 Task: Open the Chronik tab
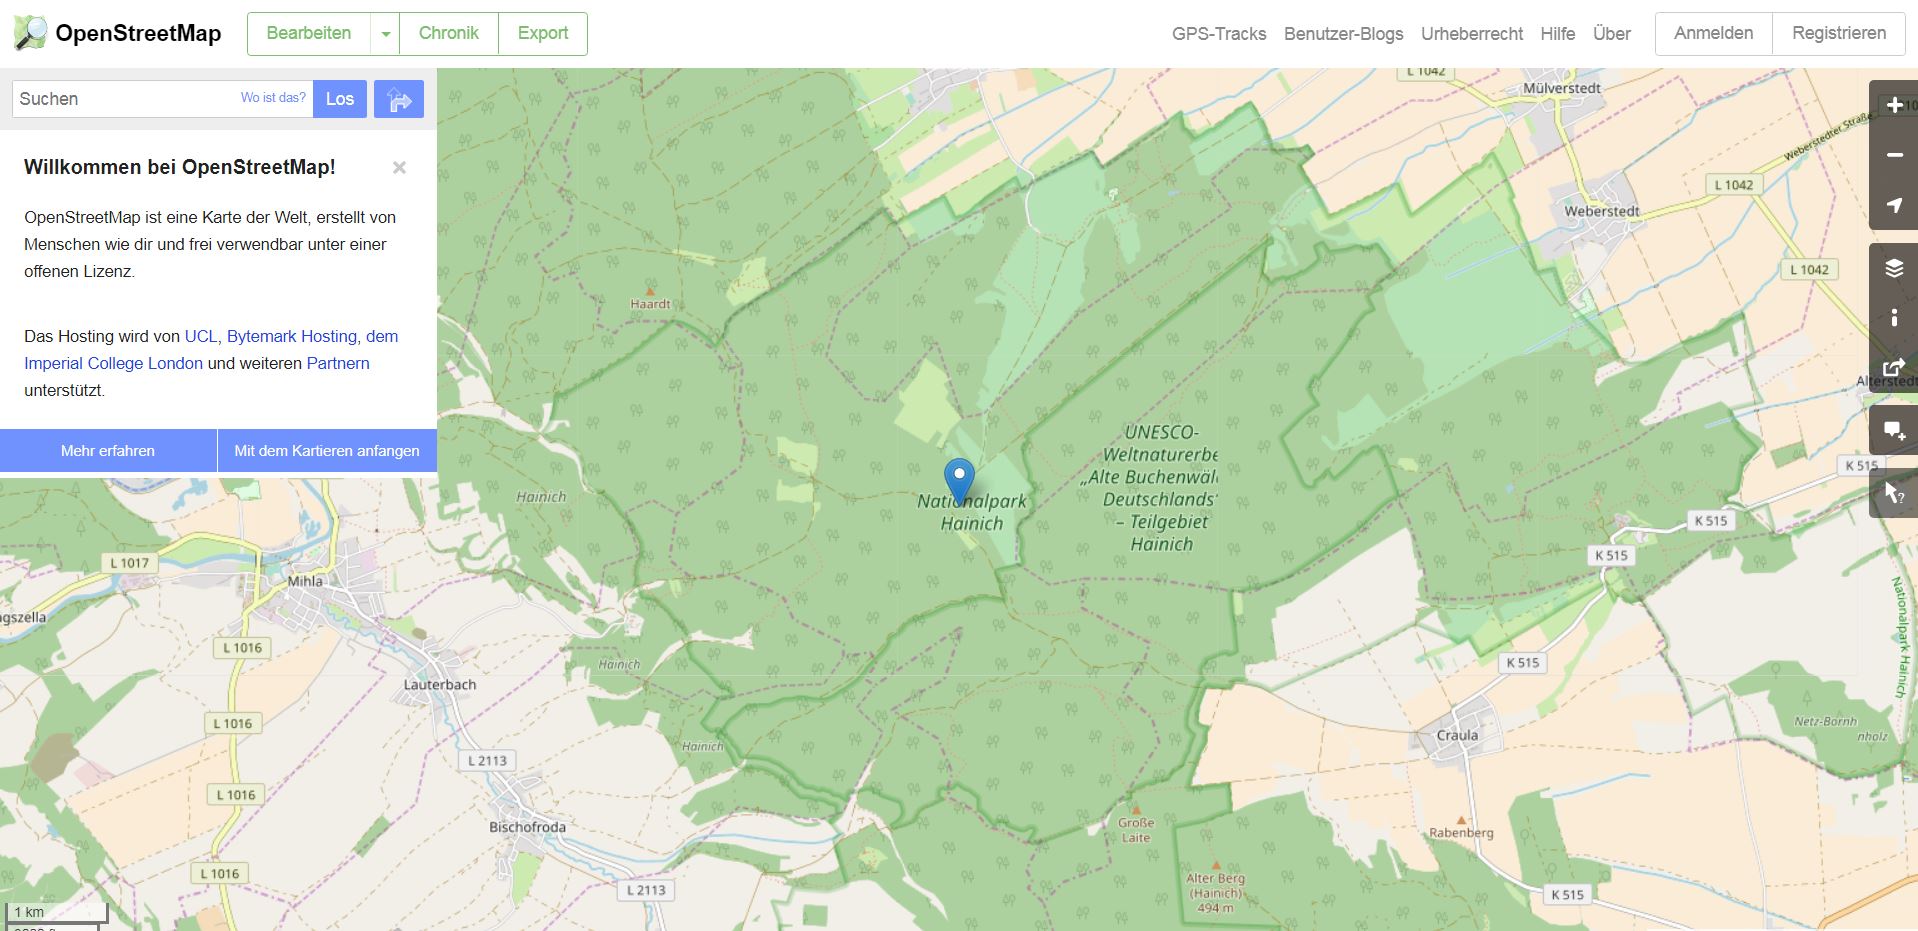(448, 34)
